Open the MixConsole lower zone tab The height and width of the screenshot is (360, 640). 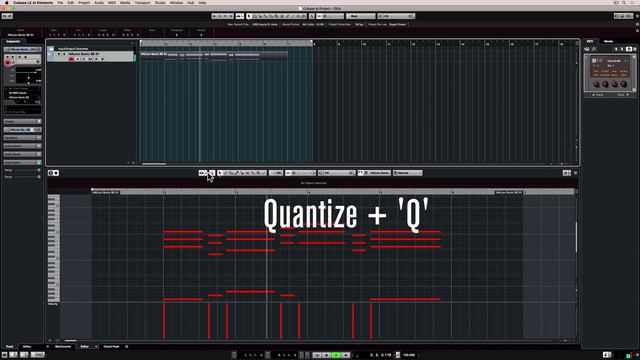pos(63,347)
